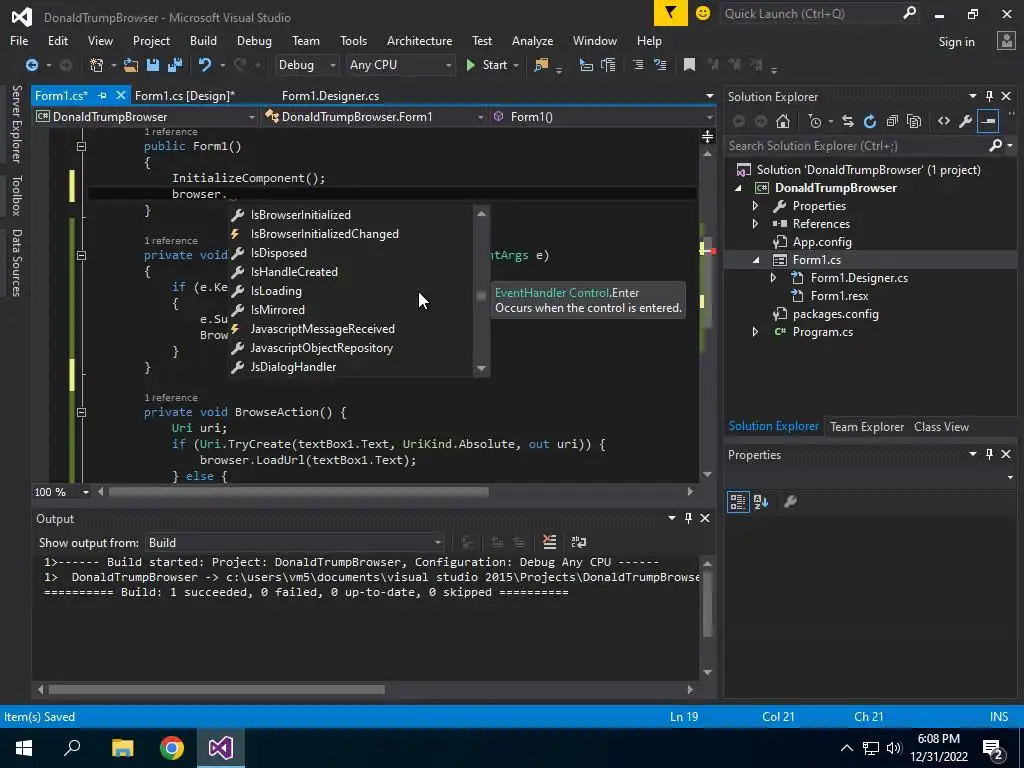Toggle a bookmark with the Bookmark icon
The height and width of the screenshot is (768, 1024).
coord(689,65)
